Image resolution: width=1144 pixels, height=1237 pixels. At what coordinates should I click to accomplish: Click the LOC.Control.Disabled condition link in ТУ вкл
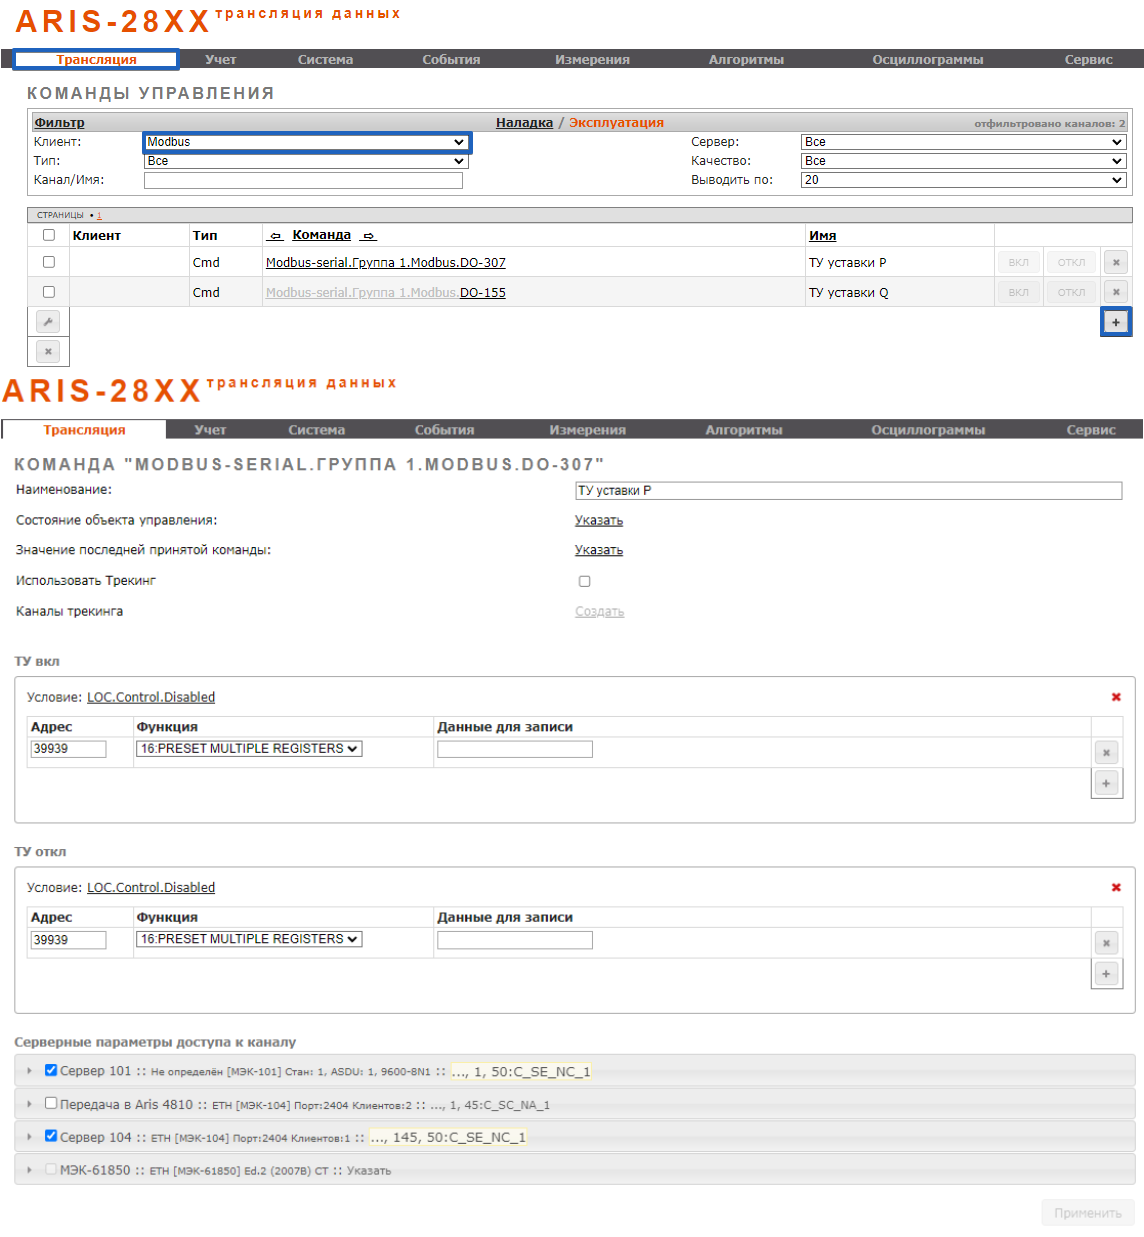(x=151, y=697)
